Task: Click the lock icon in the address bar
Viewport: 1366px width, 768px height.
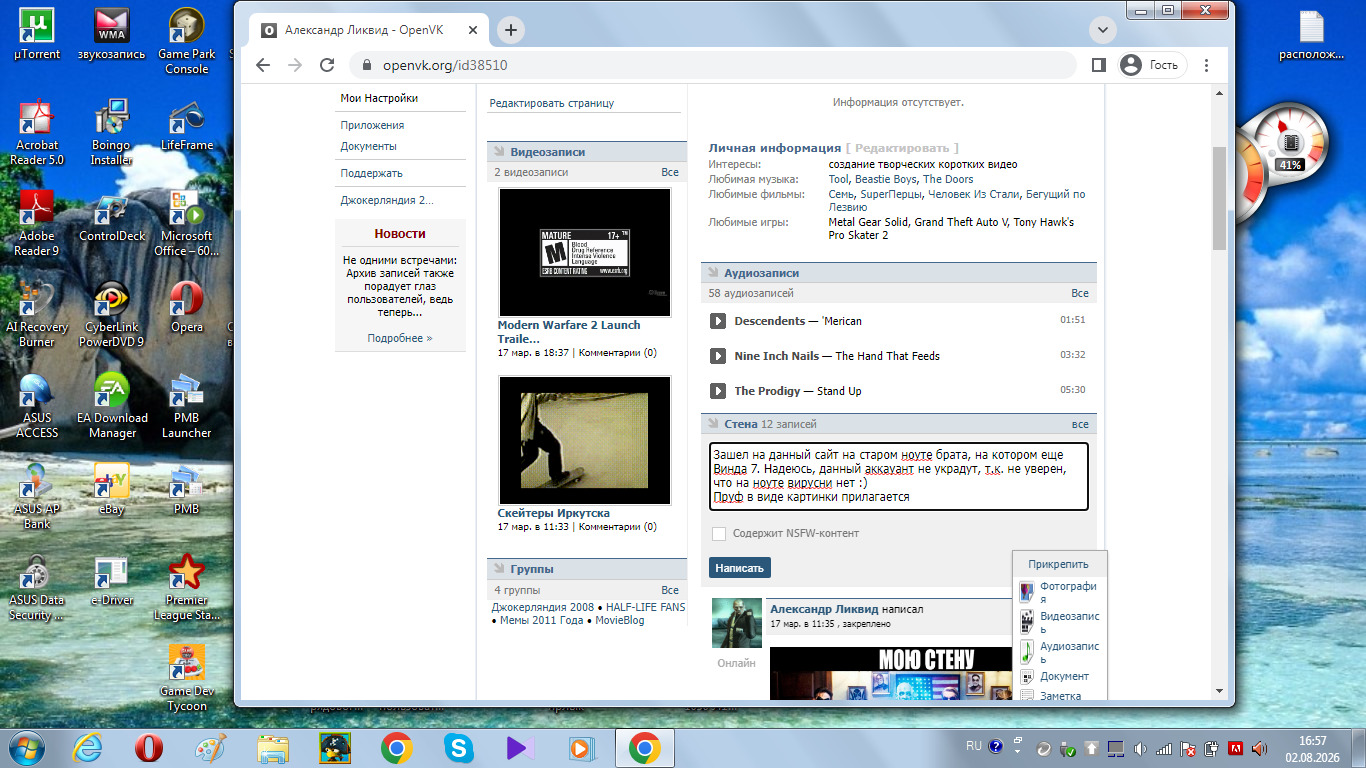Action: [365, 65]
